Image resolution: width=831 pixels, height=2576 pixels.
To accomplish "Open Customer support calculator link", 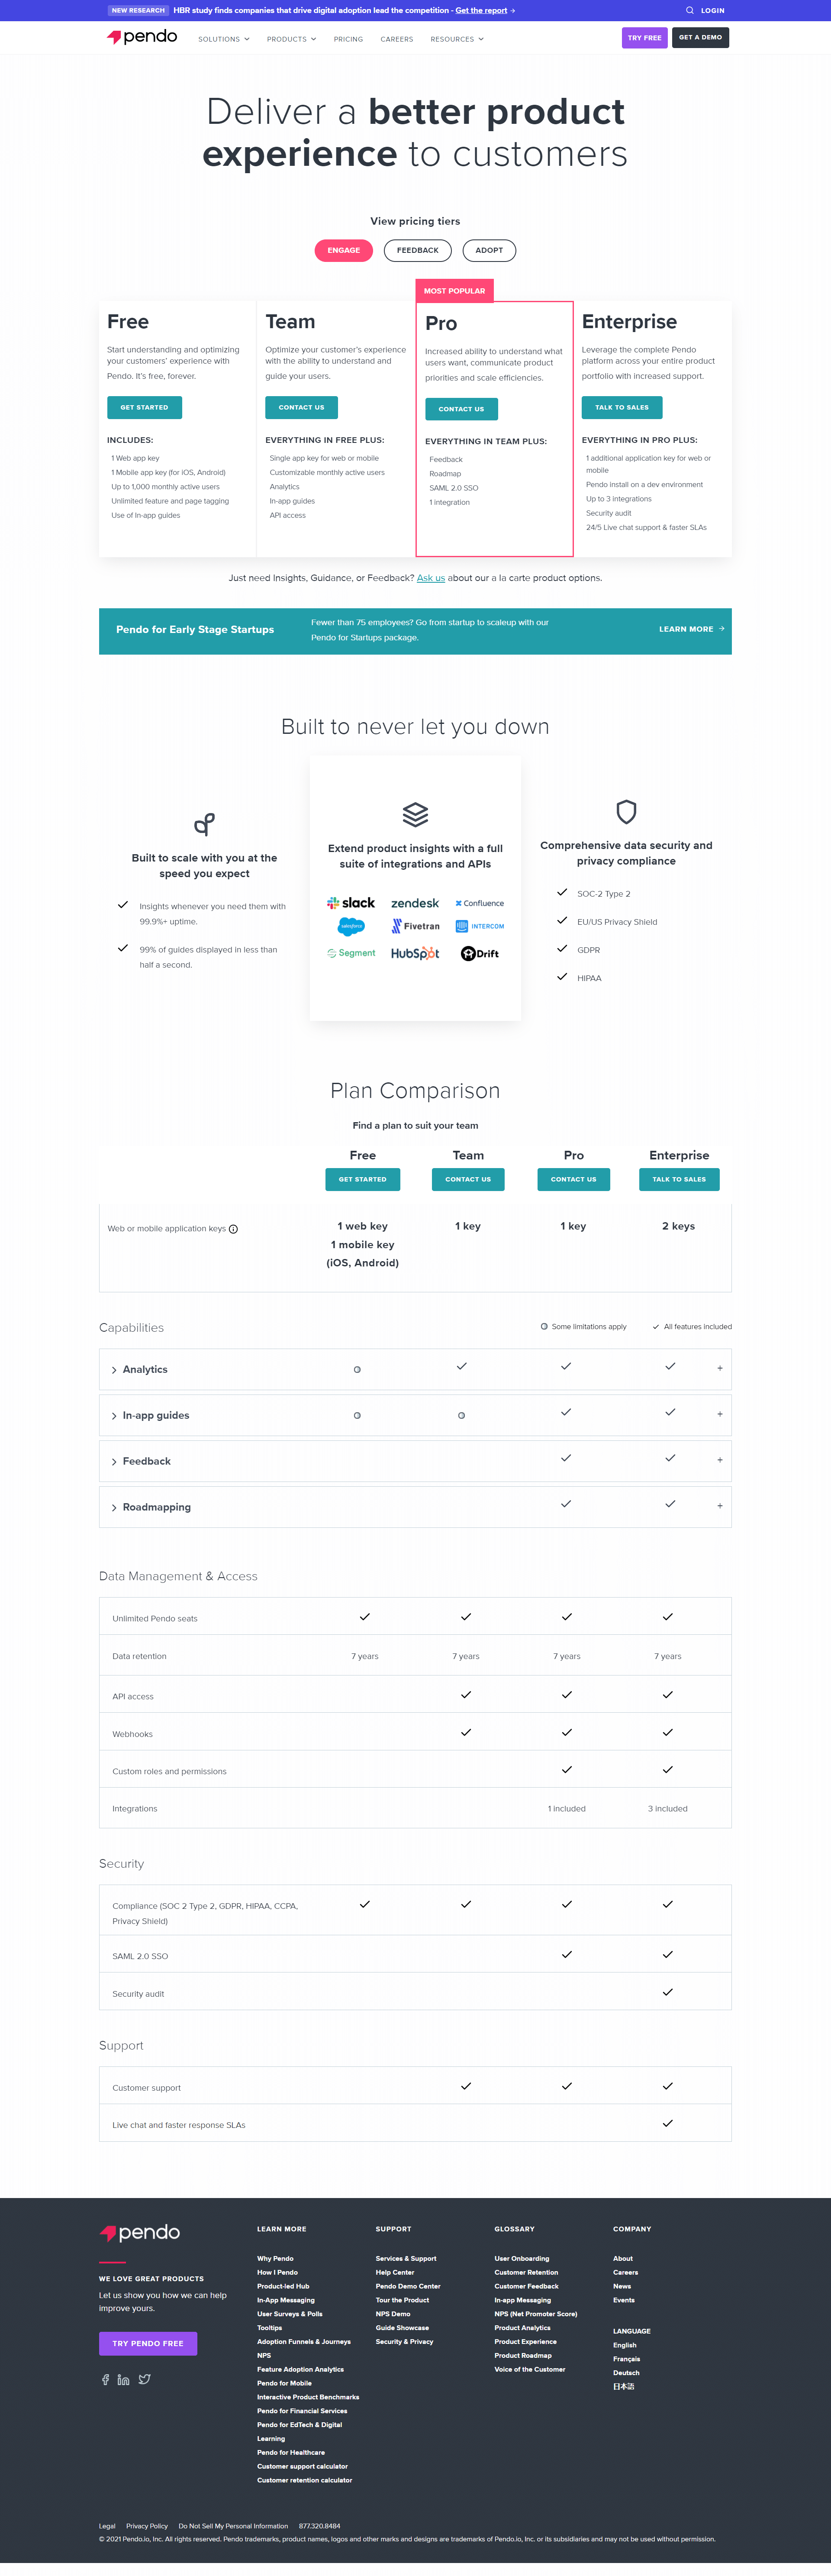I will (x=302, y=2466).
